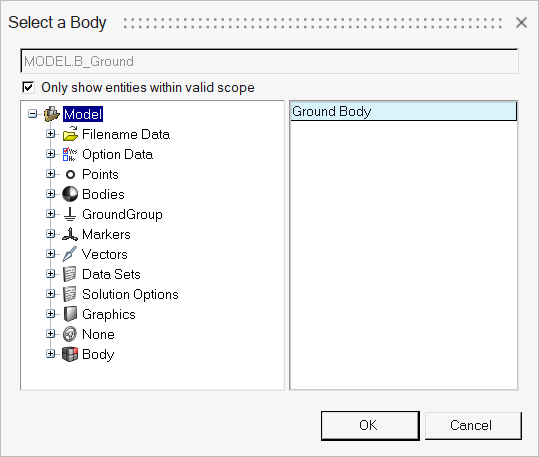Expand the Solution Options node

[x=51, y=294]
